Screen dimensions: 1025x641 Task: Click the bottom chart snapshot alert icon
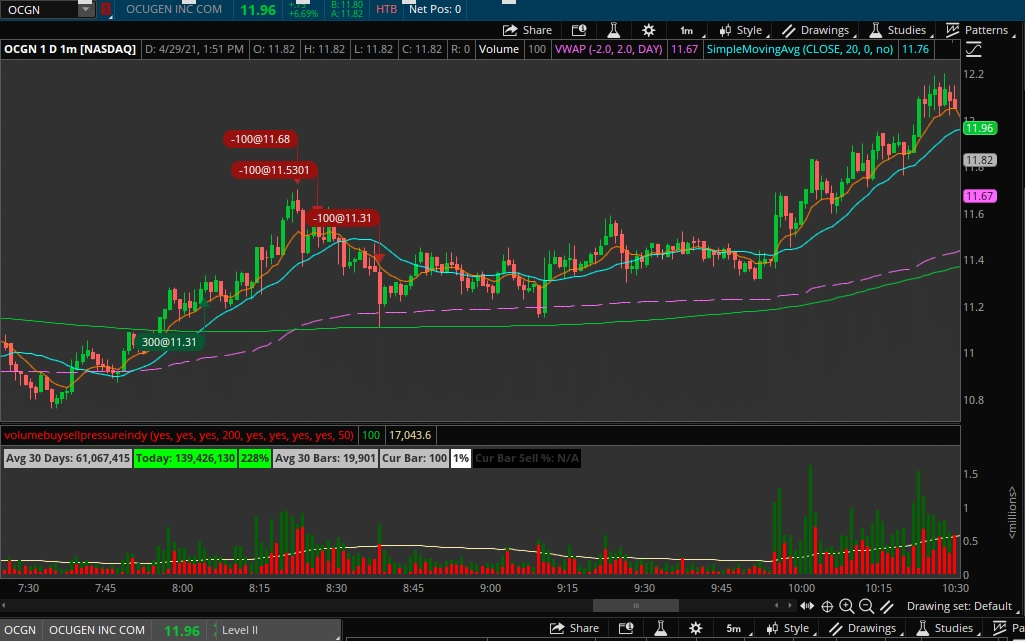click(626, 628)
